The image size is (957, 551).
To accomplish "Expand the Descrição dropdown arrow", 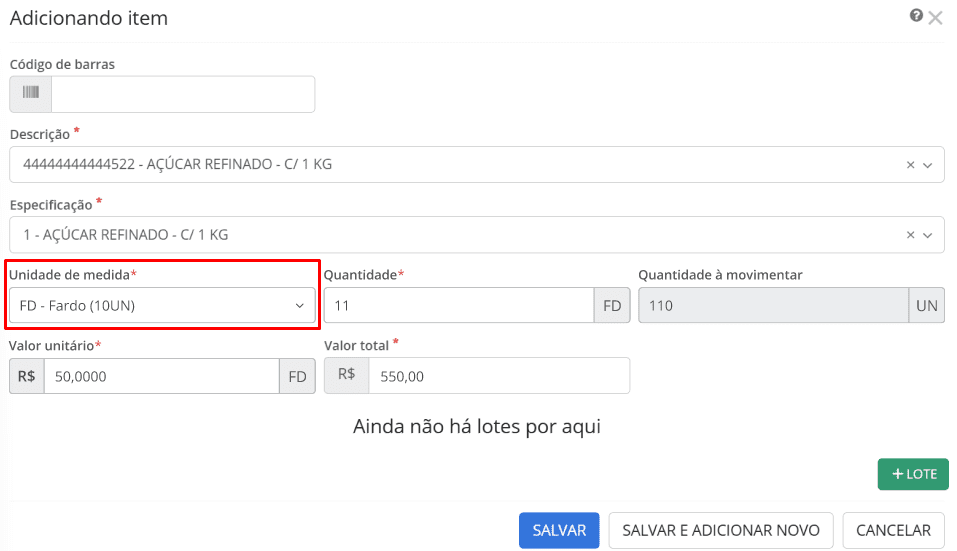I will (928, 165).
